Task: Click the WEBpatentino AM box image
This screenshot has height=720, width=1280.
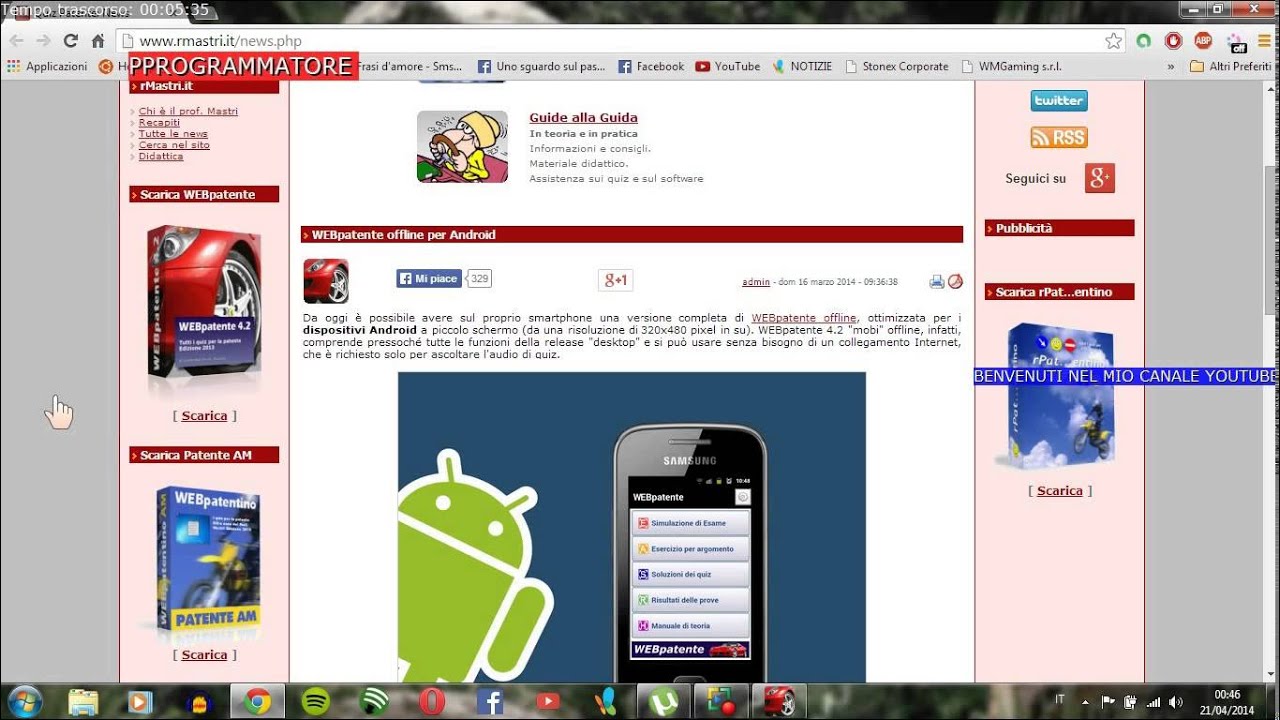Action: (x=208, y=563)
